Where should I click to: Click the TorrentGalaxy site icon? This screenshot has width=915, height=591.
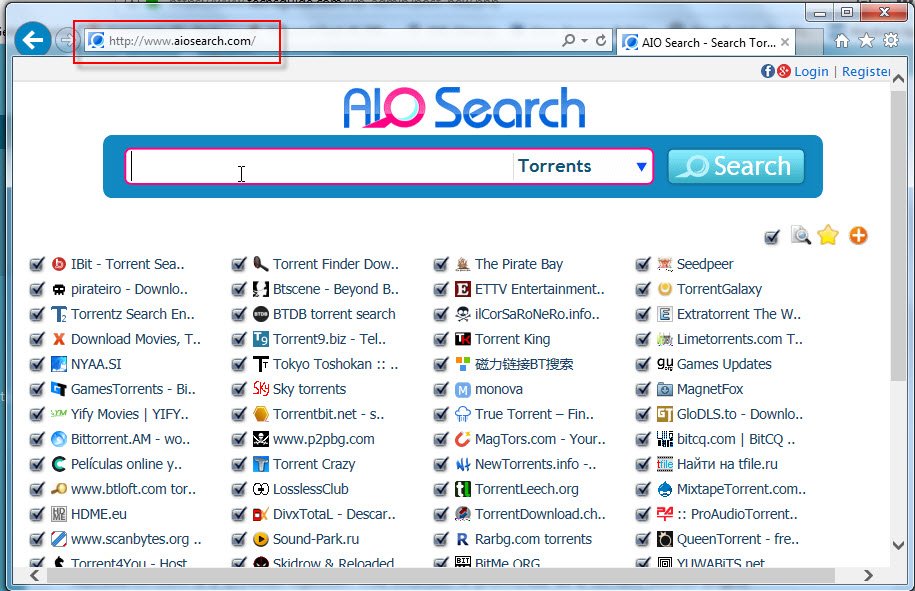pos(665,289)
